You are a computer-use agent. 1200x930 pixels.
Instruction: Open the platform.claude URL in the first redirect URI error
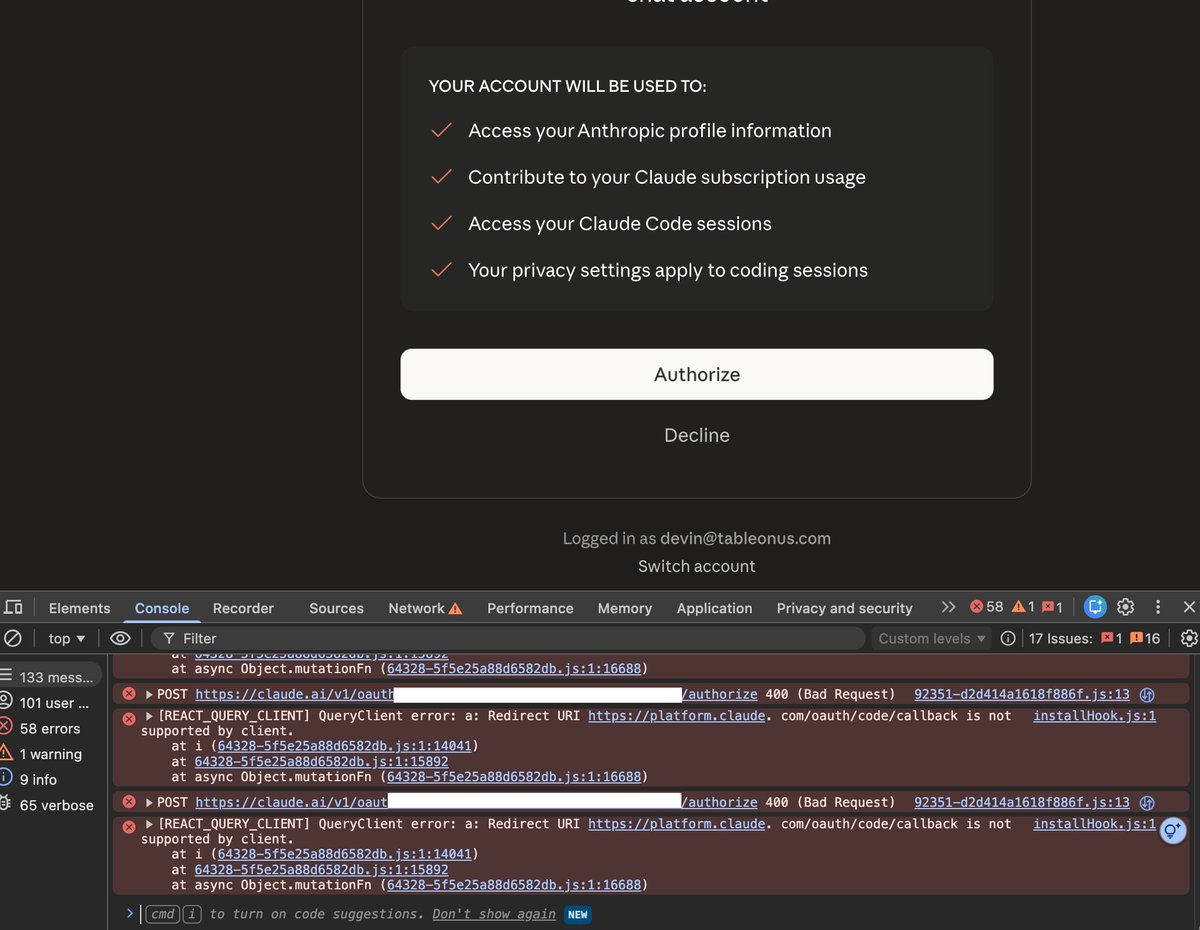coord(677,715)
